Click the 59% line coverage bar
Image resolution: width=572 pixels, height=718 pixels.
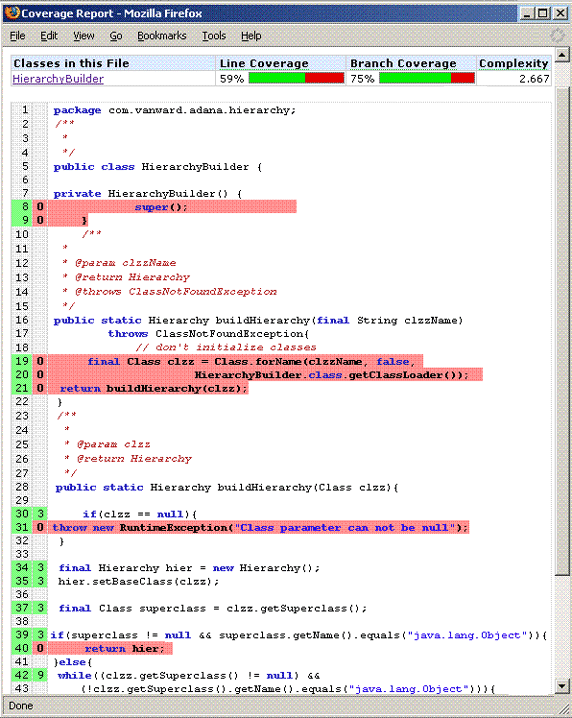click(296, 78)
